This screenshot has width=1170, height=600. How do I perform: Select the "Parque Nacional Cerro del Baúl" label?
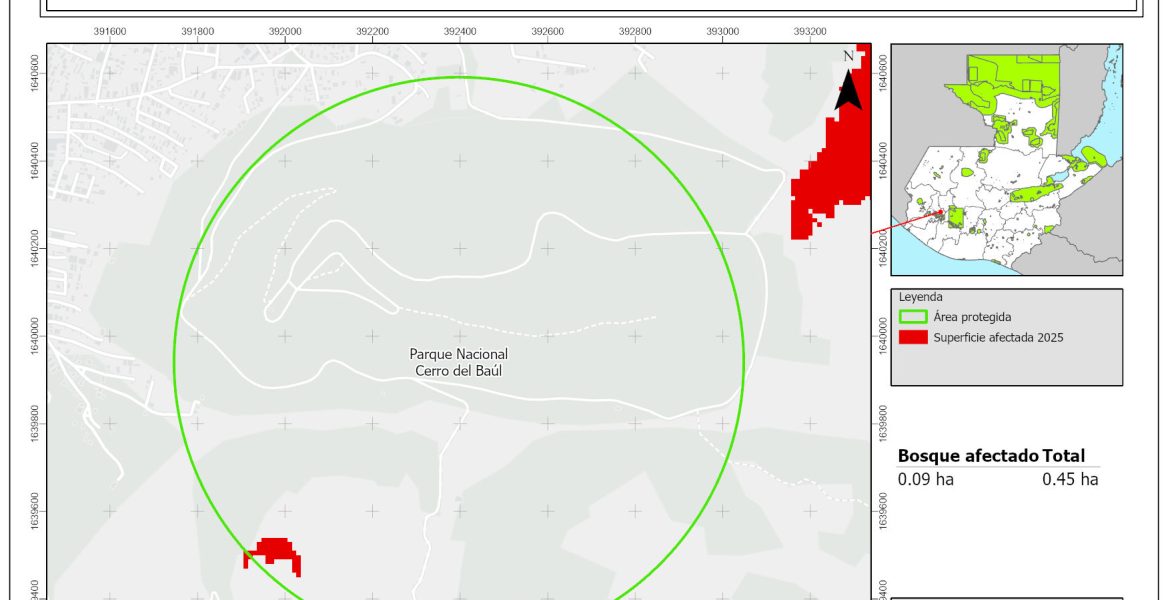click(x=459, y=362)
